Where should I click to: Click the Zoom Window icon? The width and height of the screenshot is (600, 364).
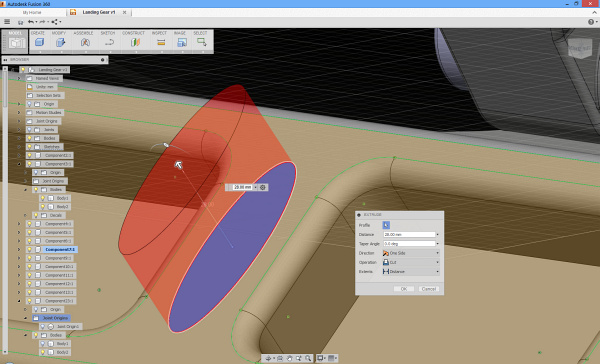coord(298,358)
